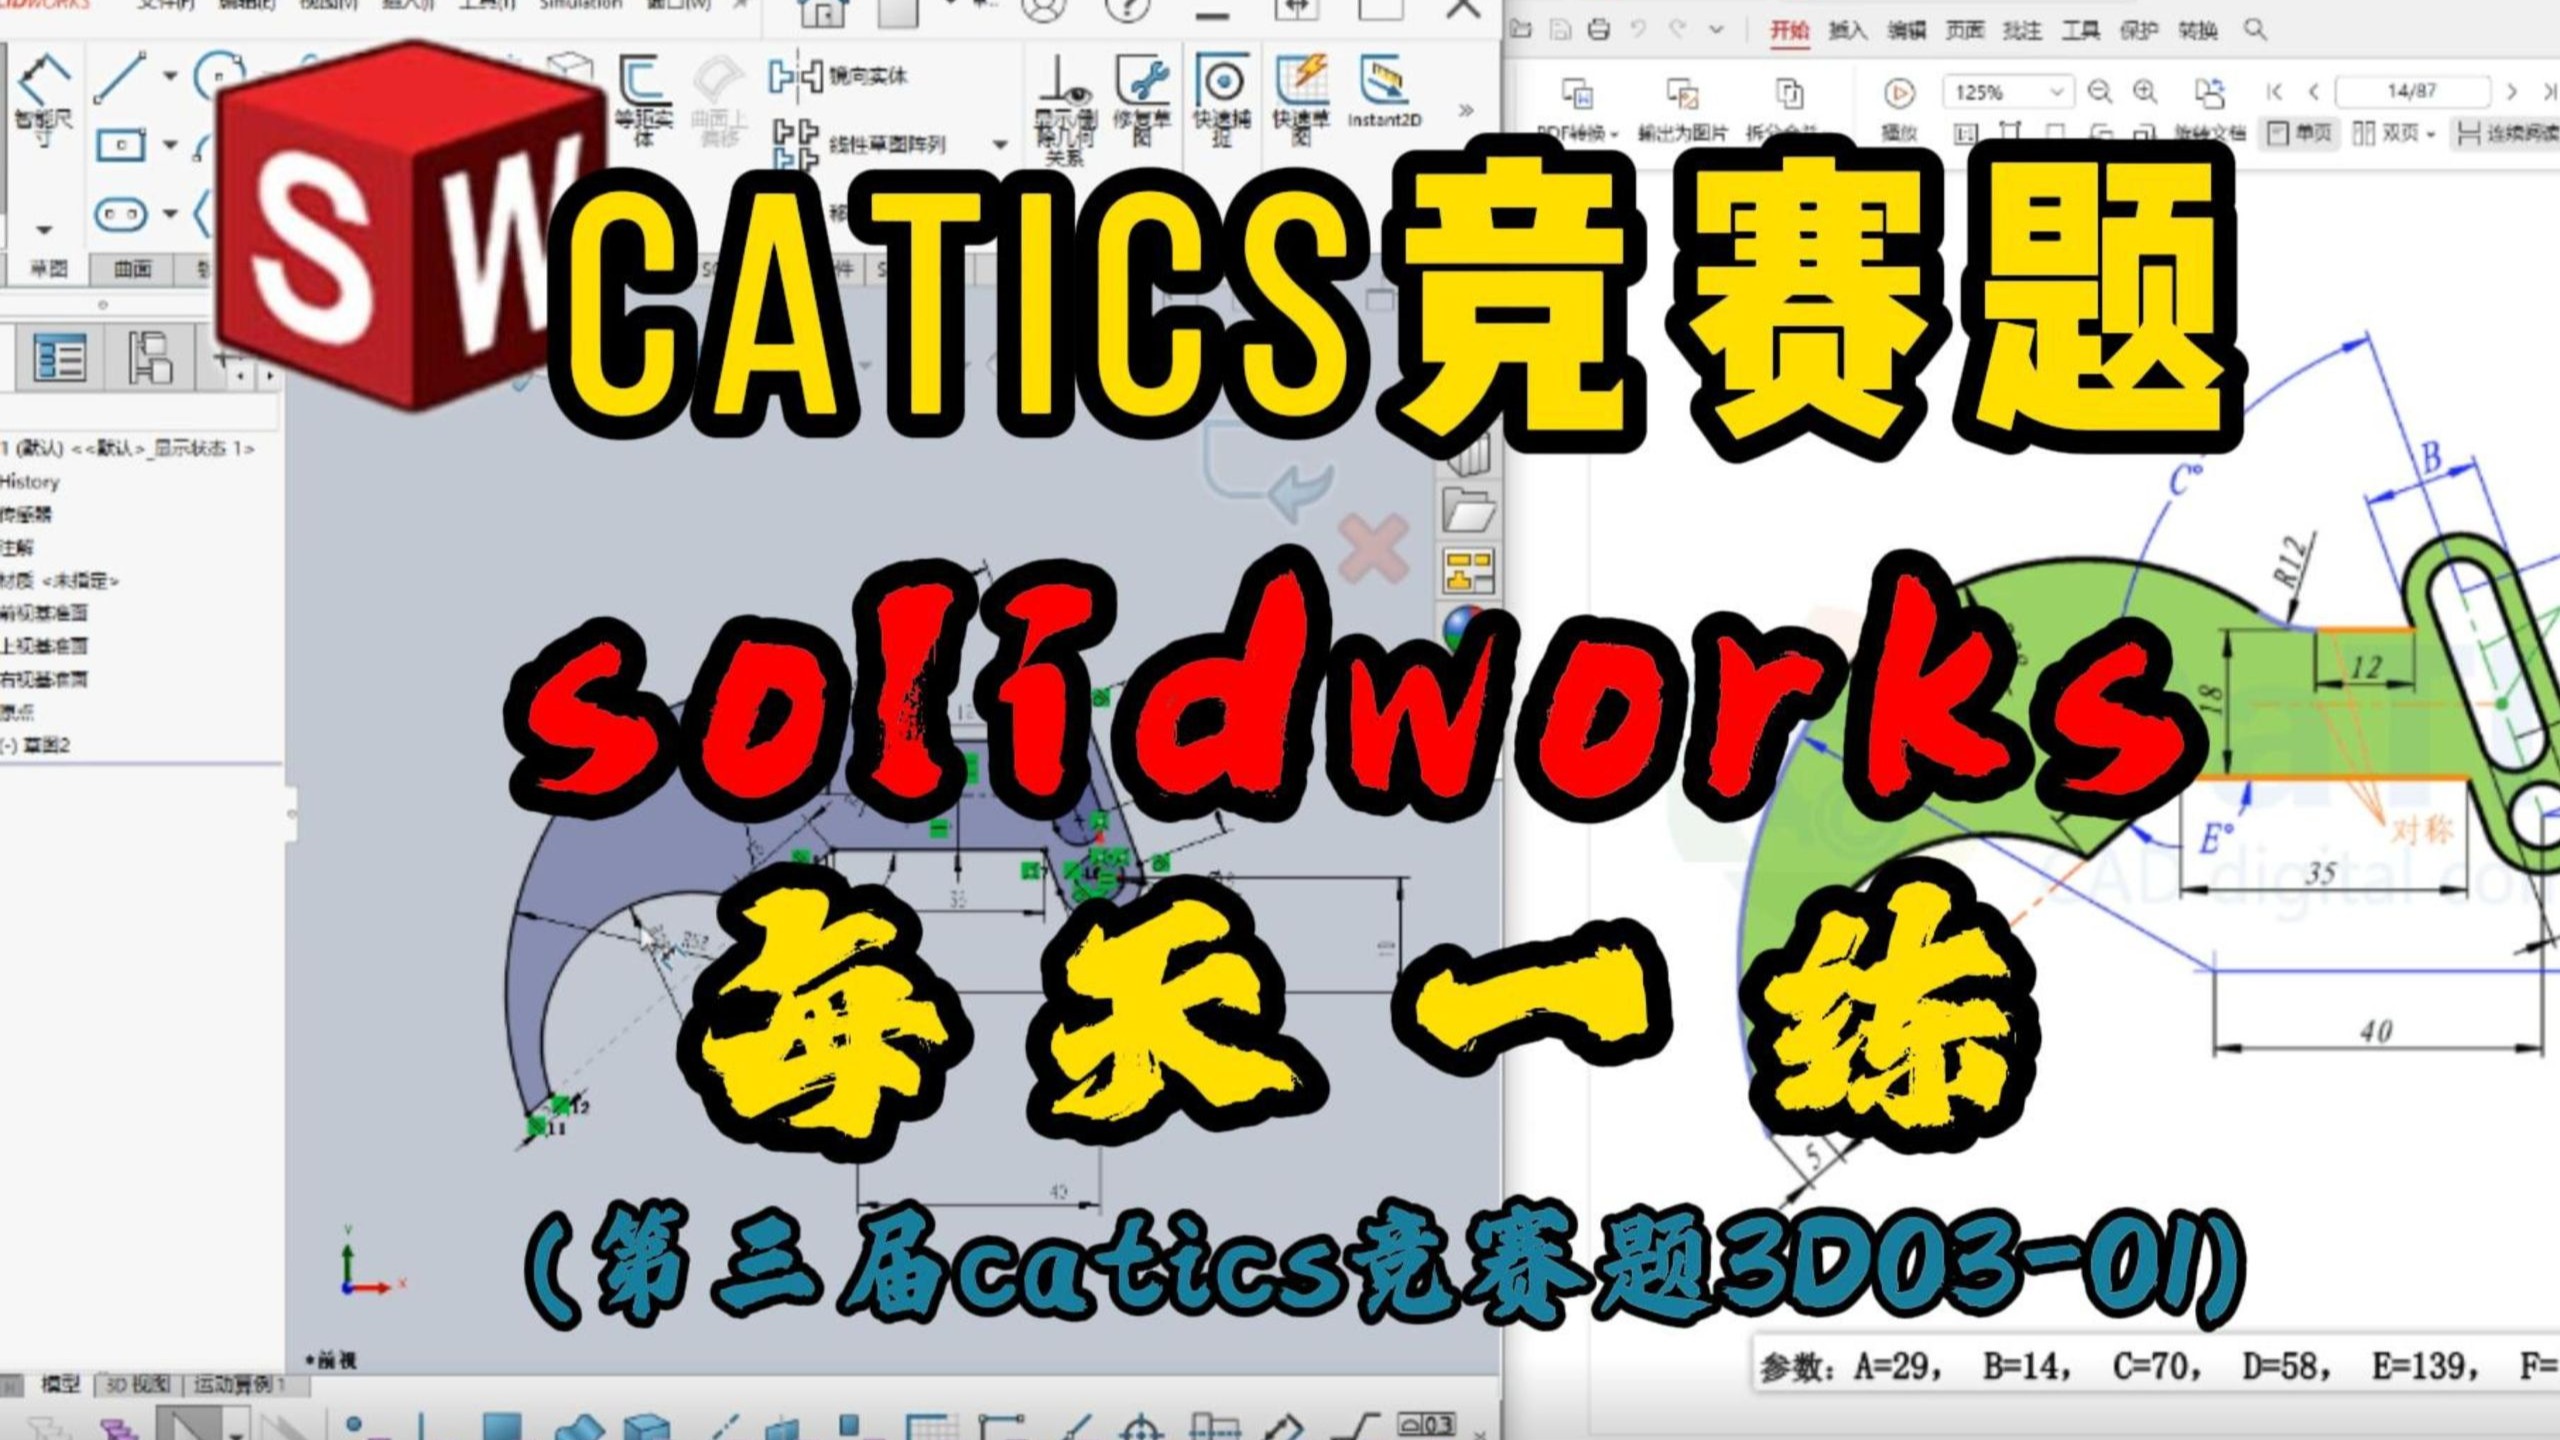Open Line tool dropdown arrow
Image resolution: width=2560 pixels, height=1440 pixels.
(x=170, y=76)
